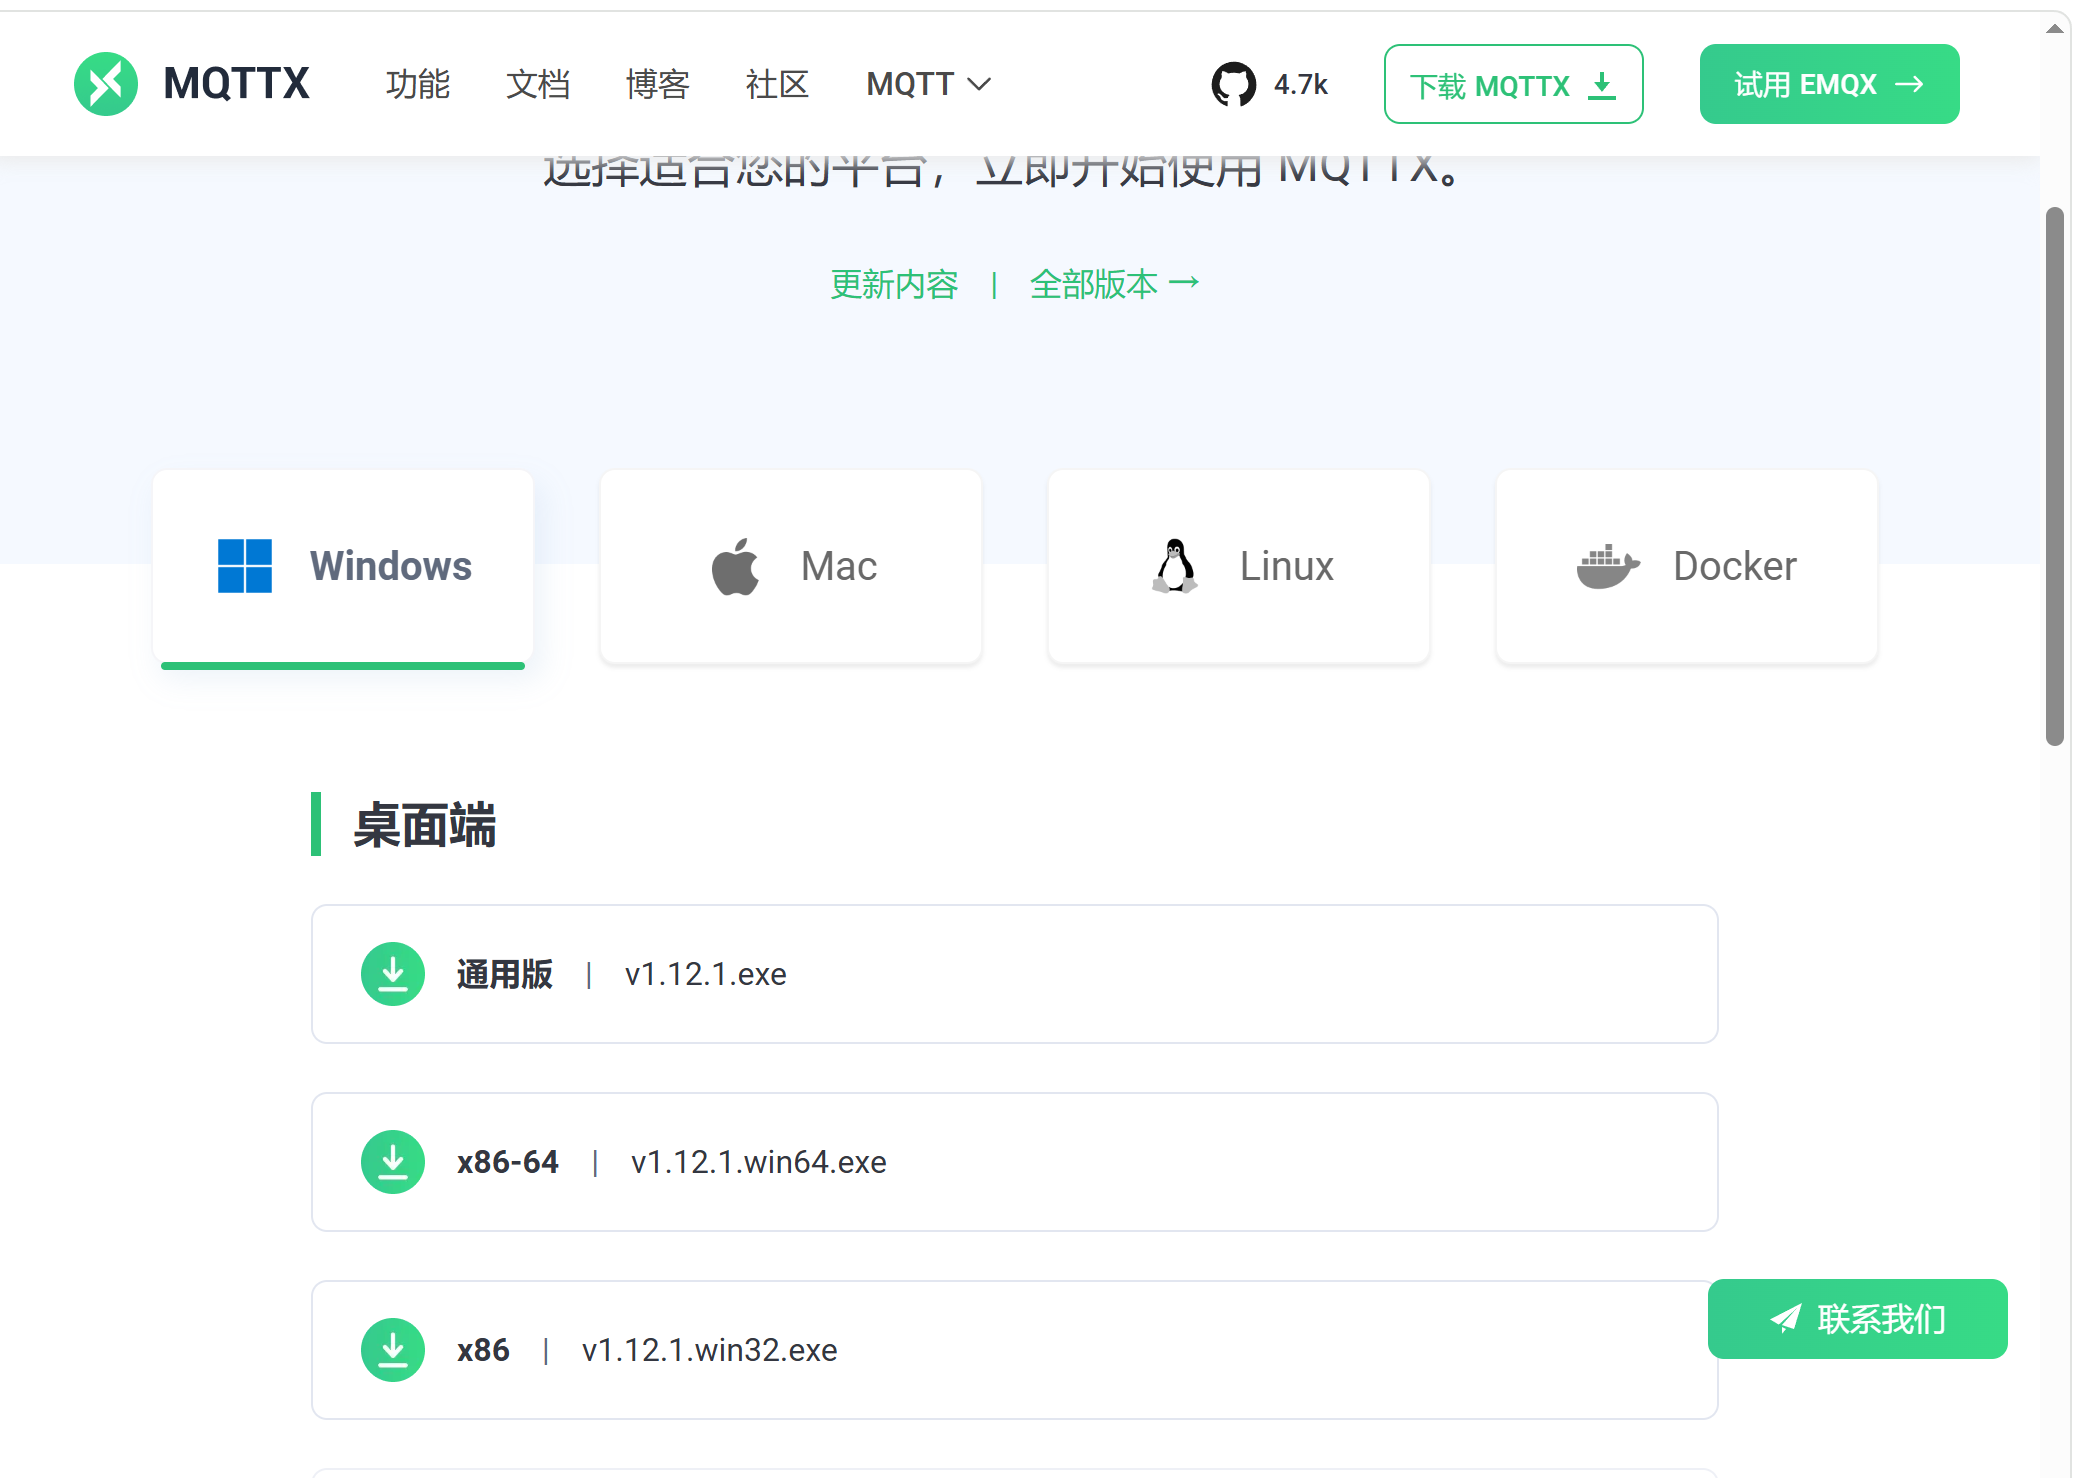Click the download icon for x86-64
Image resolution: width=2084 pixels, height=1478 pixels.
tap(392, 1161)
